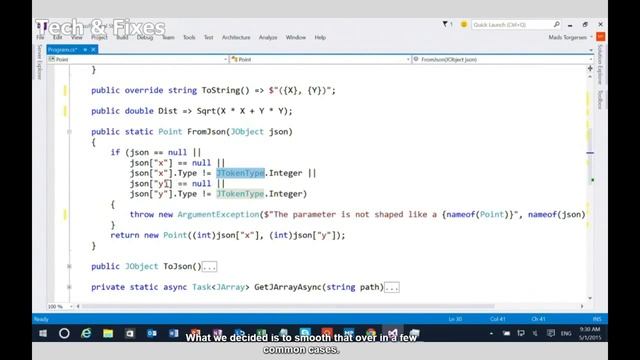The image size is (640, 360).
Task: Open the Solution Explorer side tab
Action: pyautogui.click(x=600, y=64)
